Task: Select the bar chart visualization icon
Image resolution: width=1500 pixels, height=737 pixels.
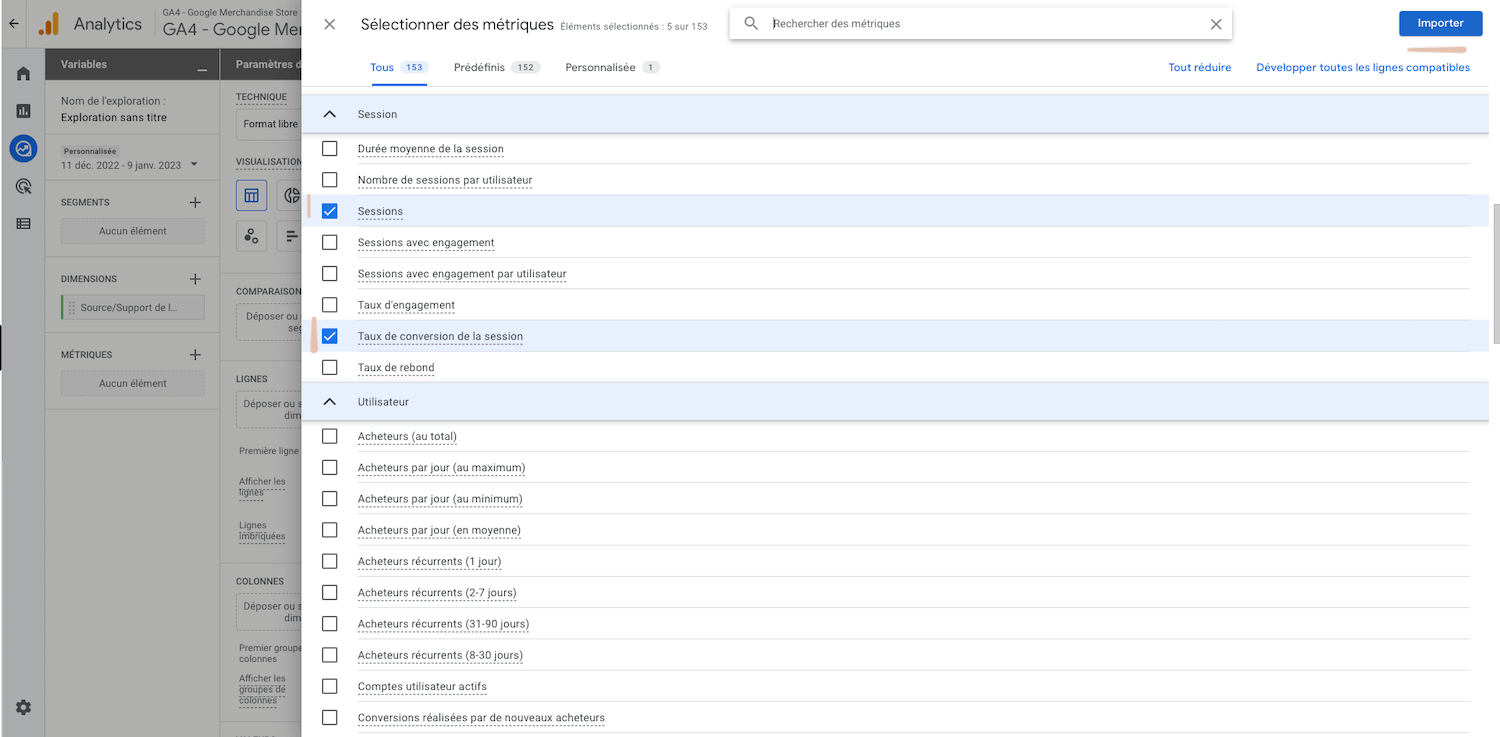Action: tap(291, 236)
